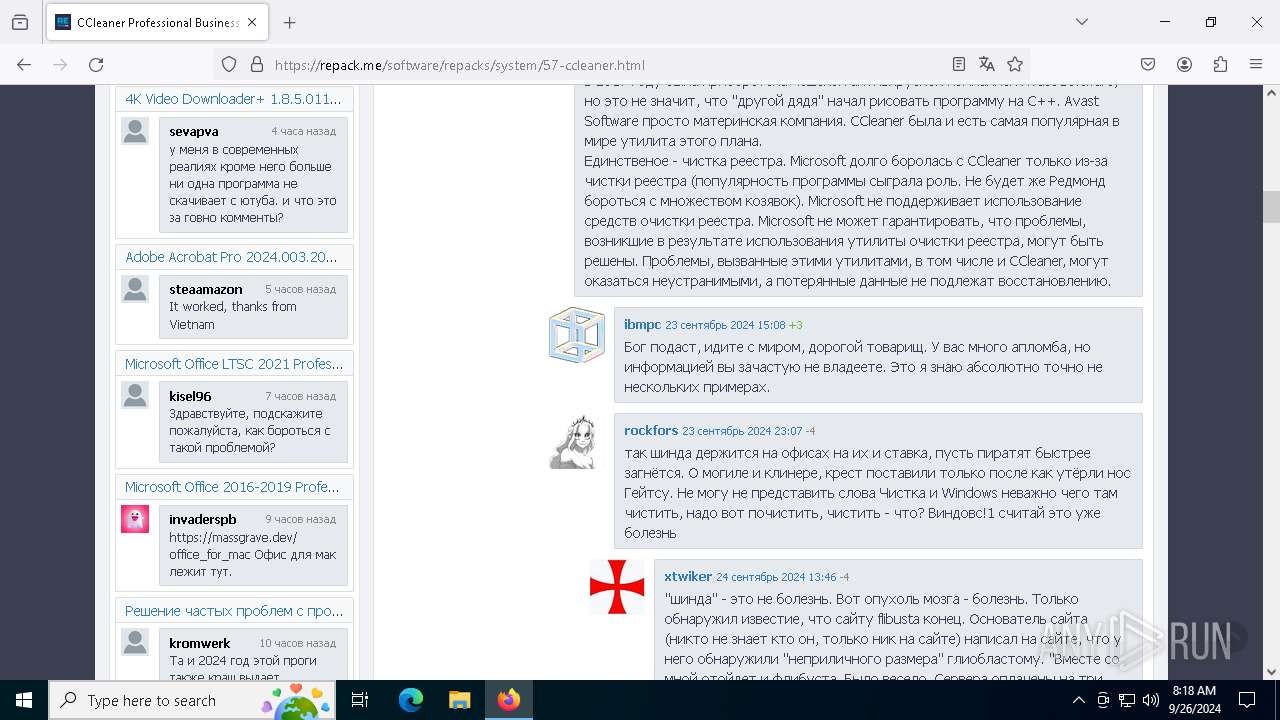This screenshot has height=720, width=1280.
Task: Toggle reader view for this page
Action: tap(958, 64)
